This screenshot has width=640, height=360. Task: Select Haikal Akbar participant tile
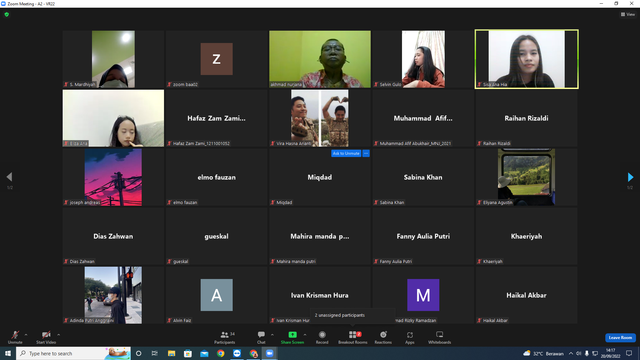(x=527, y=295)
